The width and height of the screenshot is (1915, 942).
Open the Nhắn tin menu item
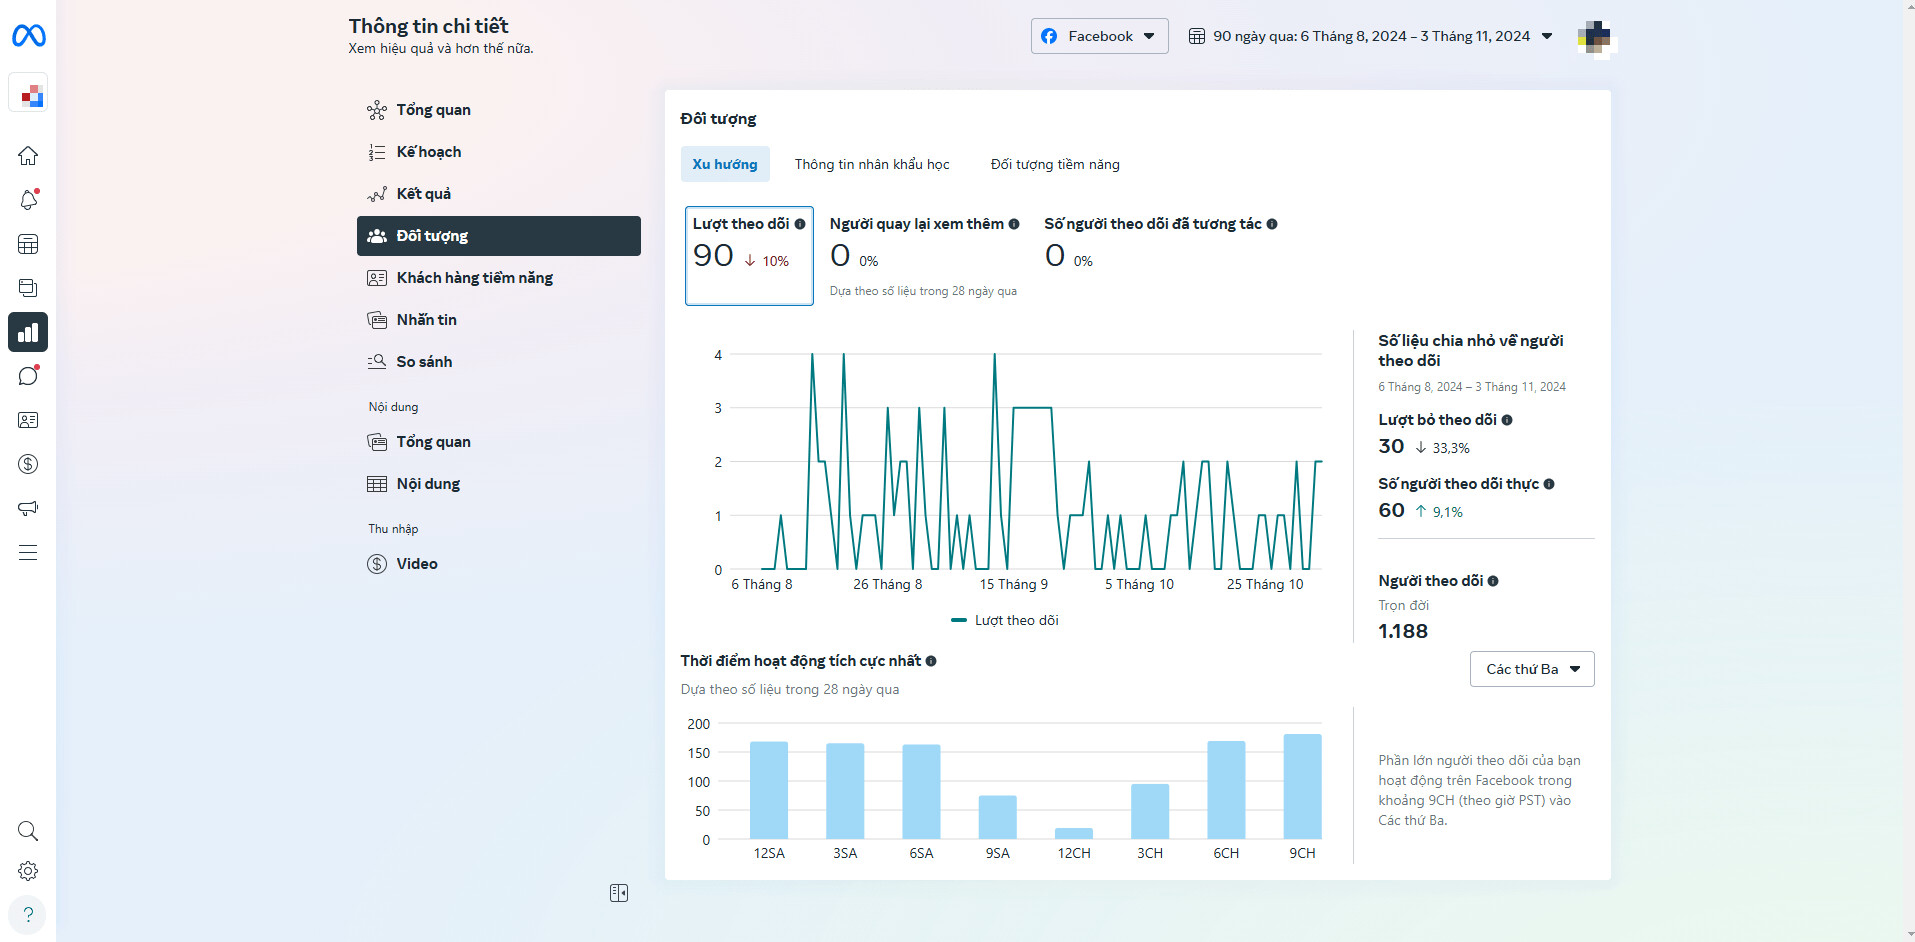click(498, 320)
